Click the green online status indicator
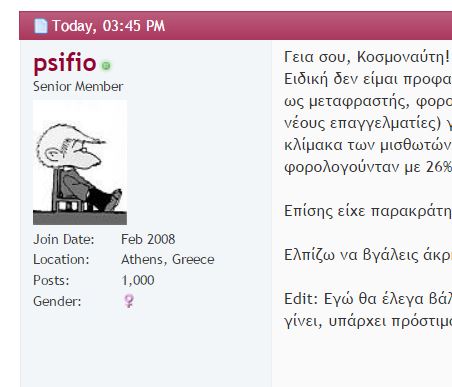The height and width of the screenshot is (387, 452). click(106, 66)
